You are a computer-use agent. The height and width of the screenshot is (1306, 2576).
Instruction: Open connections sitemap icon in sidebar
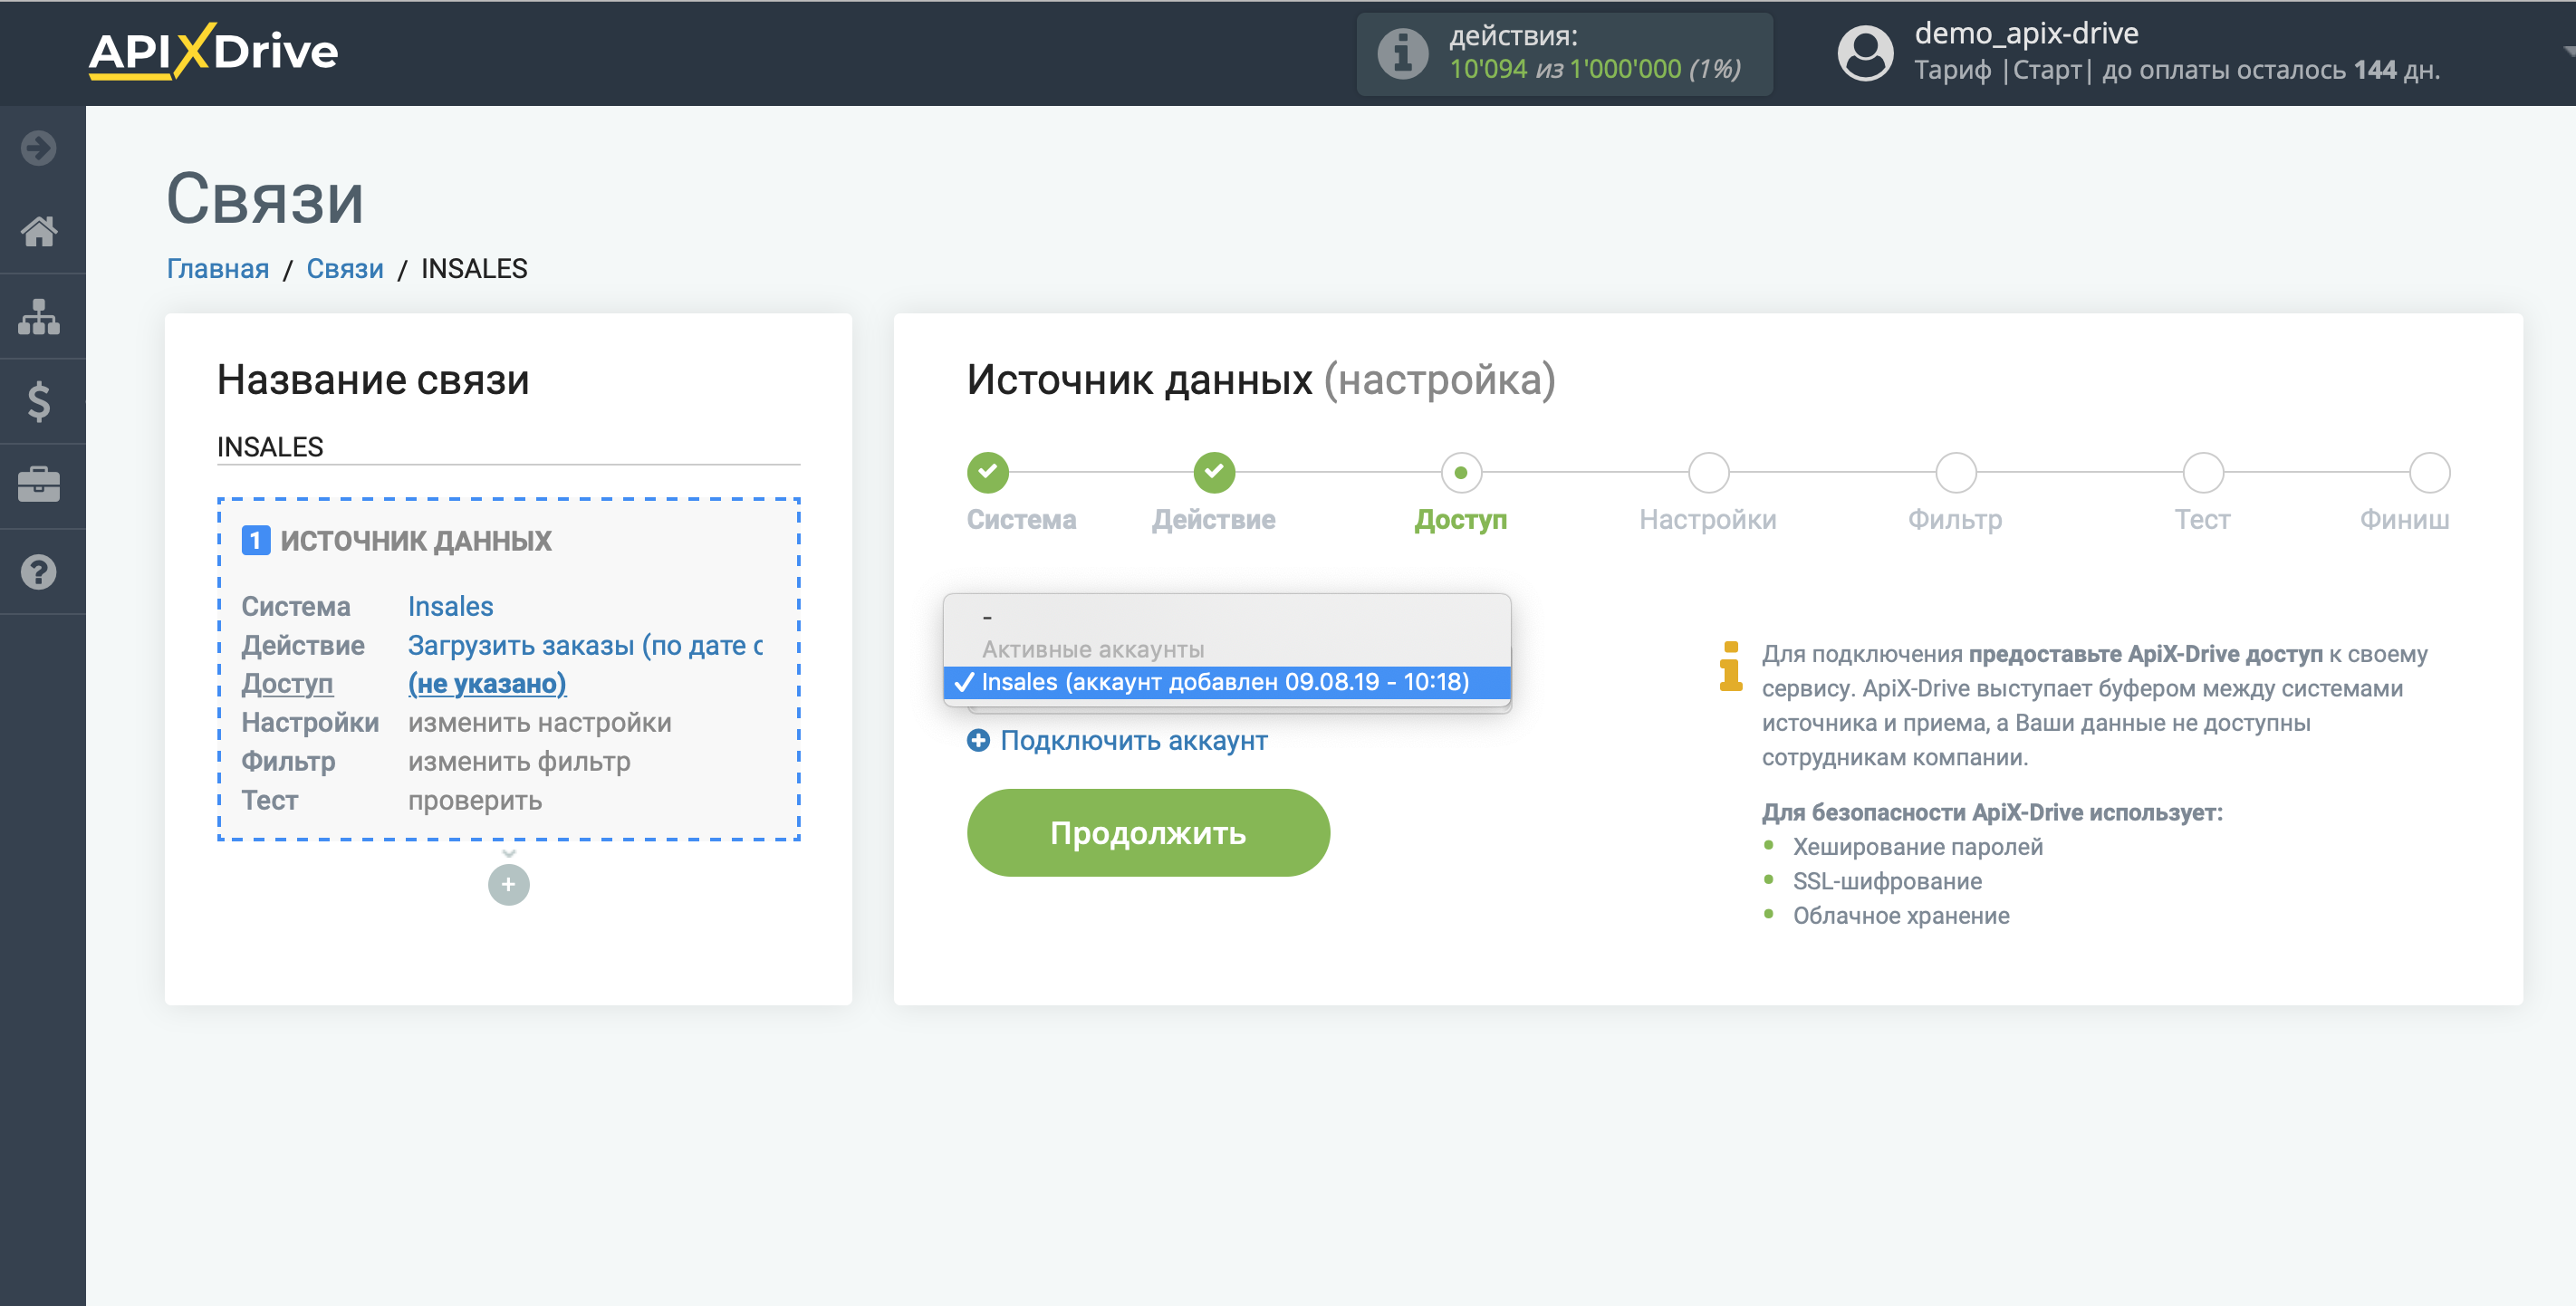tap(39, 317)
